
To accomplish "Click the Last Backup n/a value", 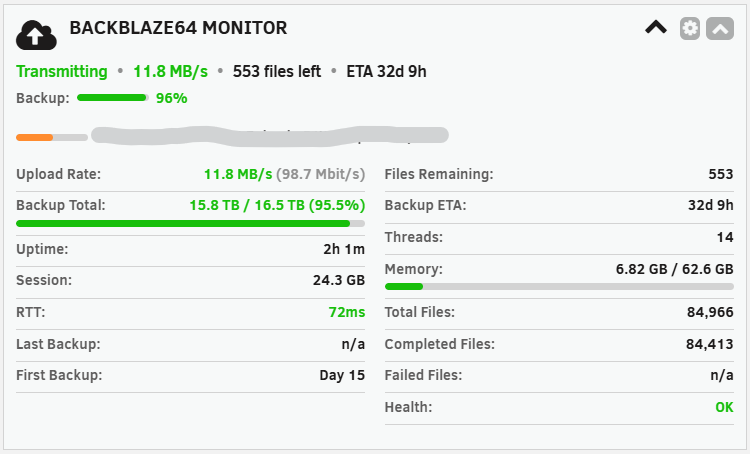I will 353,344.
